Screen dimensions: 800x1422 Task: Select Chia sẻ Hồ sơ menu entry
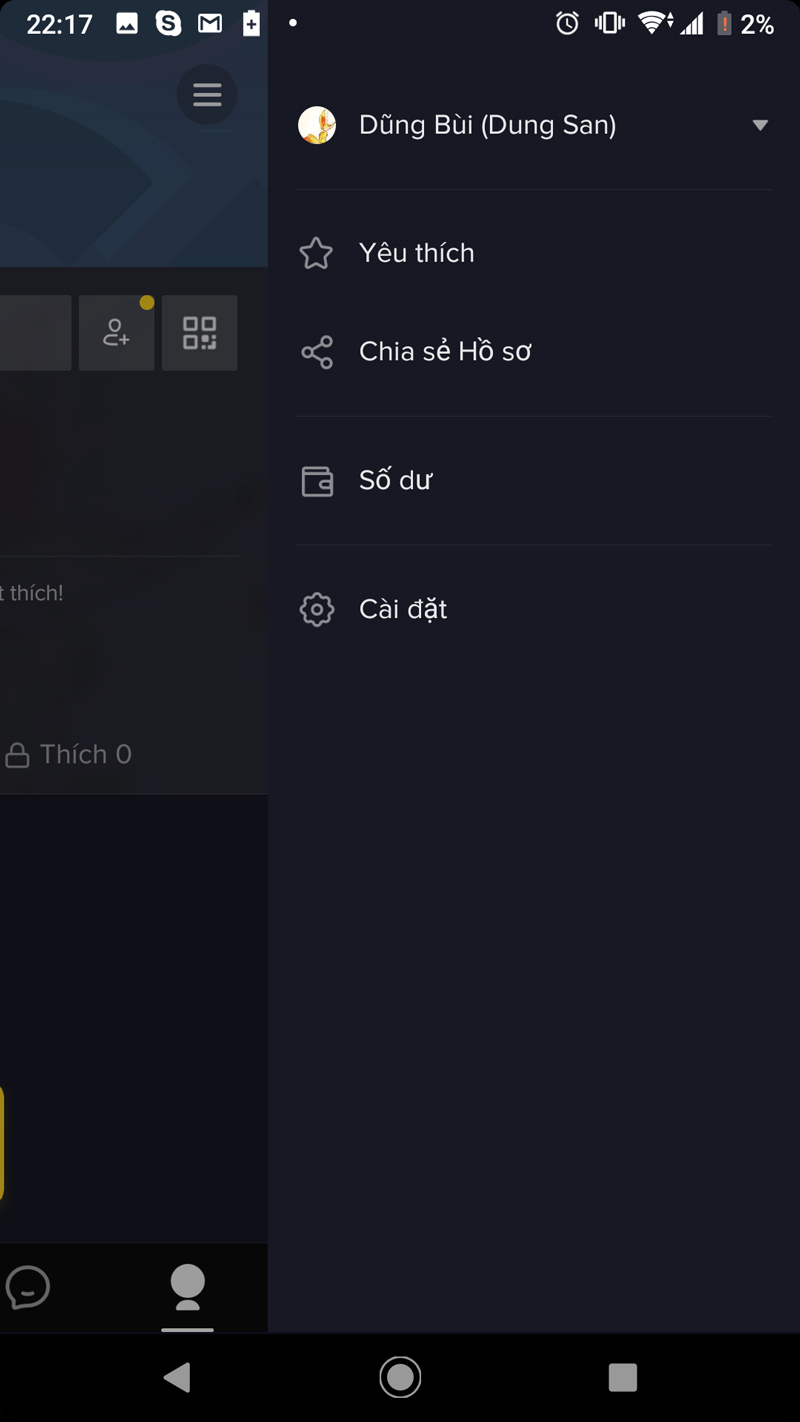(x=534, y=352)
